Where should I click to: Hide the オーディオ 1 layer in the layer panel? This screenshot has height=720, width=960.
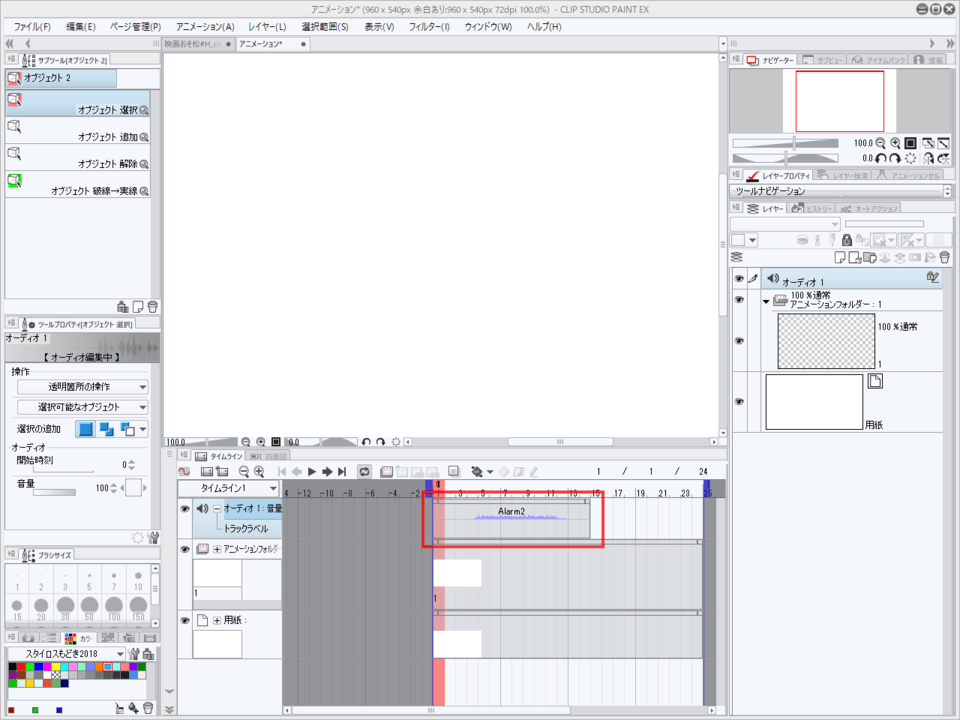(x=740, y=278)
